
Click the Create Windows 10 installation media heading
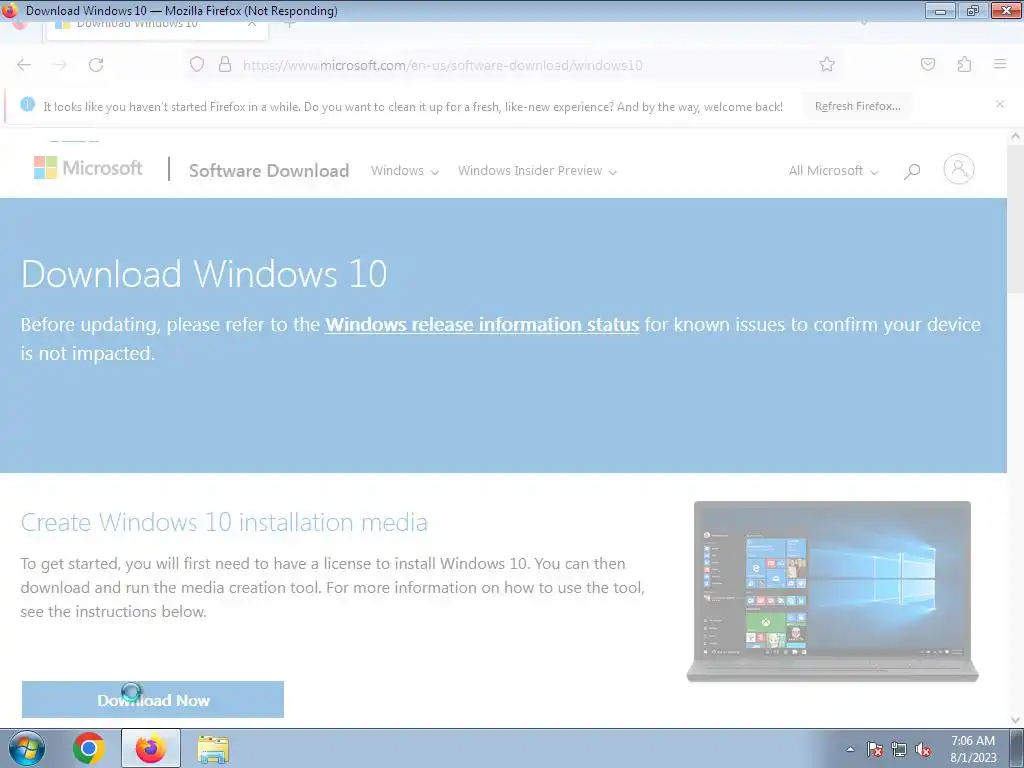[x=224, y=522]
